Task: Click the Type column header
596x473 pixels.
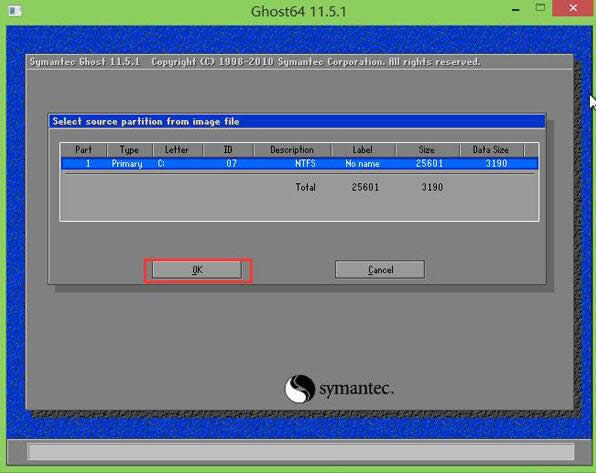Action: coord(130,150)
